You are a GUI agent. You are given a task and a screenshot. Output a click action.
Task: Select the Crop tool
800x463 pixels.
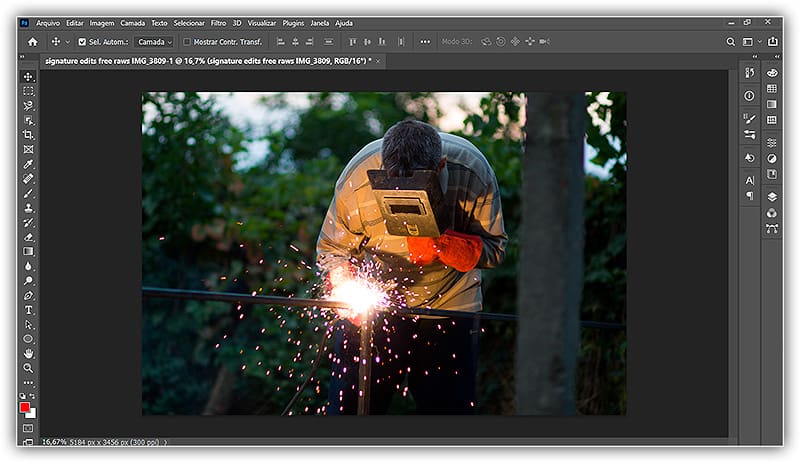point(28,135)
